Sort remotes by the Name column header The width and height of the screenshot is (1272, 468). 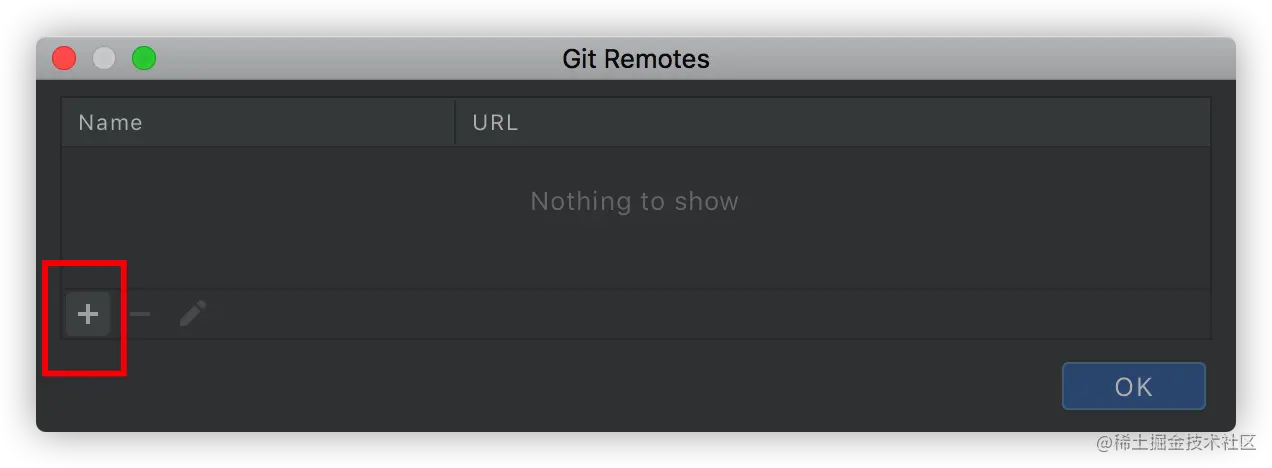(x=110, y=122)
